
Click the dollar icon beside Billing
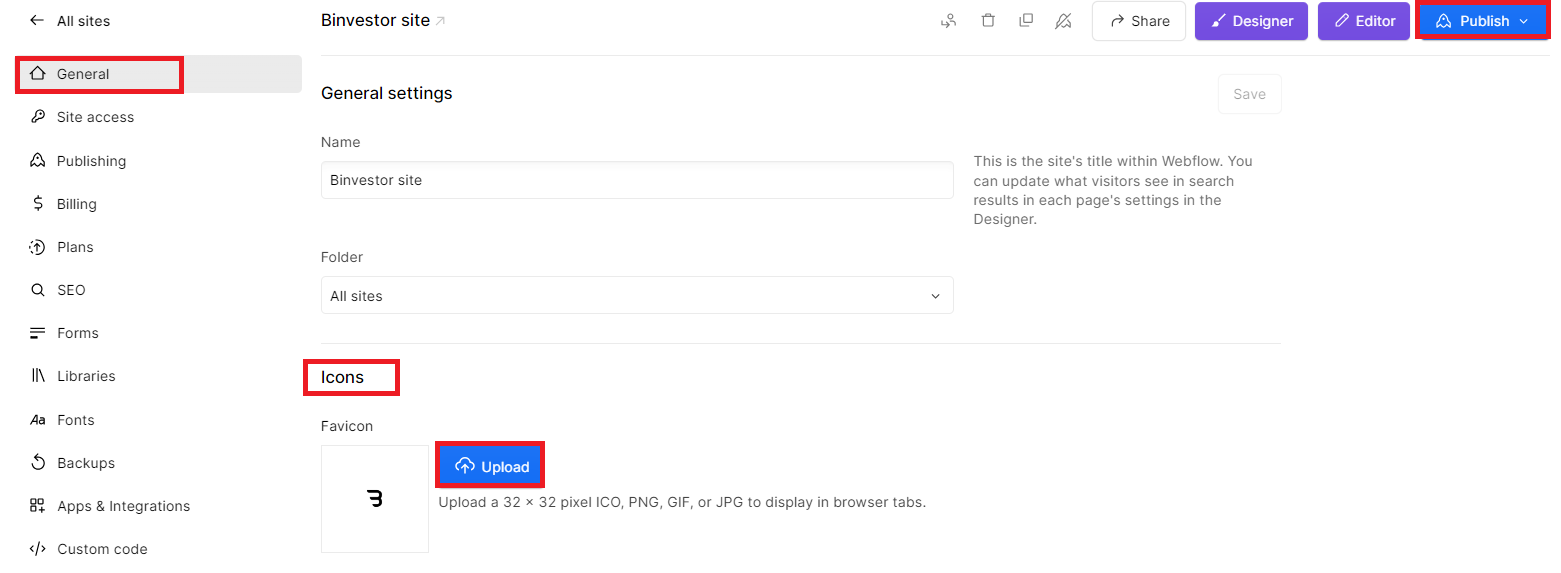click(38, 203)
